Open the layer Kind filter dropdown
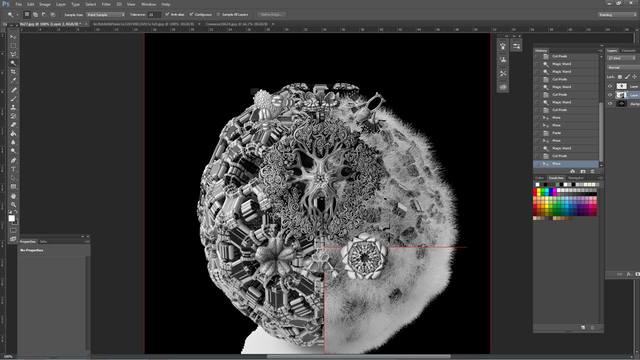640x360 pixels. (x=622, y=58)
